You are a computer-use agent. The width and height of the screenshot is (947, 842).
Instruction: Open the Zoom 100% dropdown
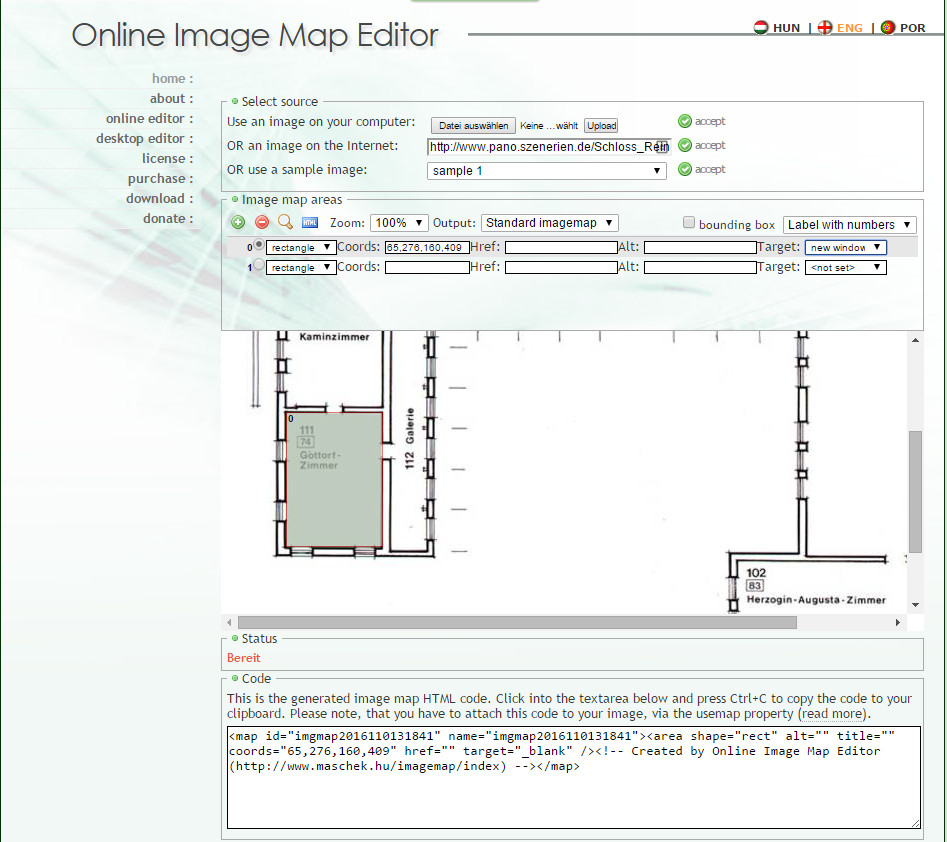(x=399, y=223)
